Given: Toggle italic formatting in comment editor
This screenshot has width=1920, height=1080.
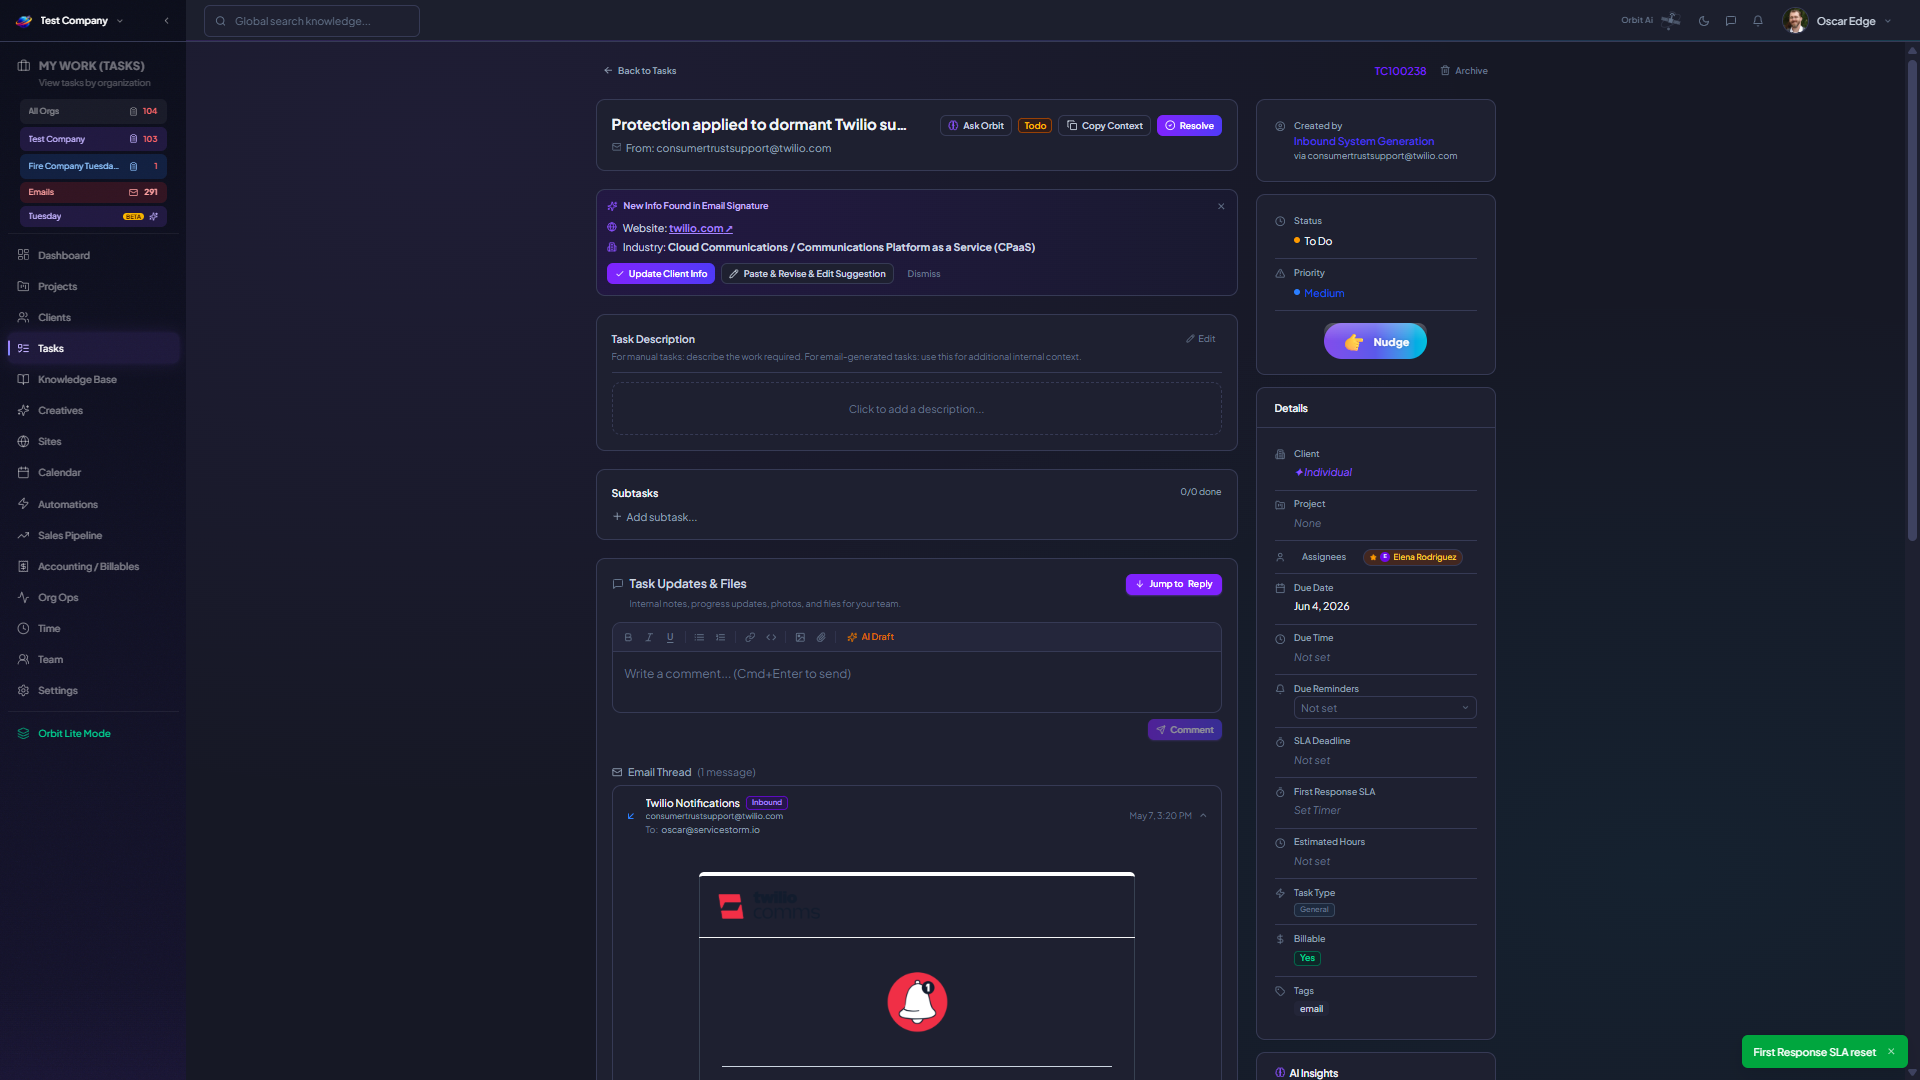Looking at the screenshot, I should click(649, 637).
